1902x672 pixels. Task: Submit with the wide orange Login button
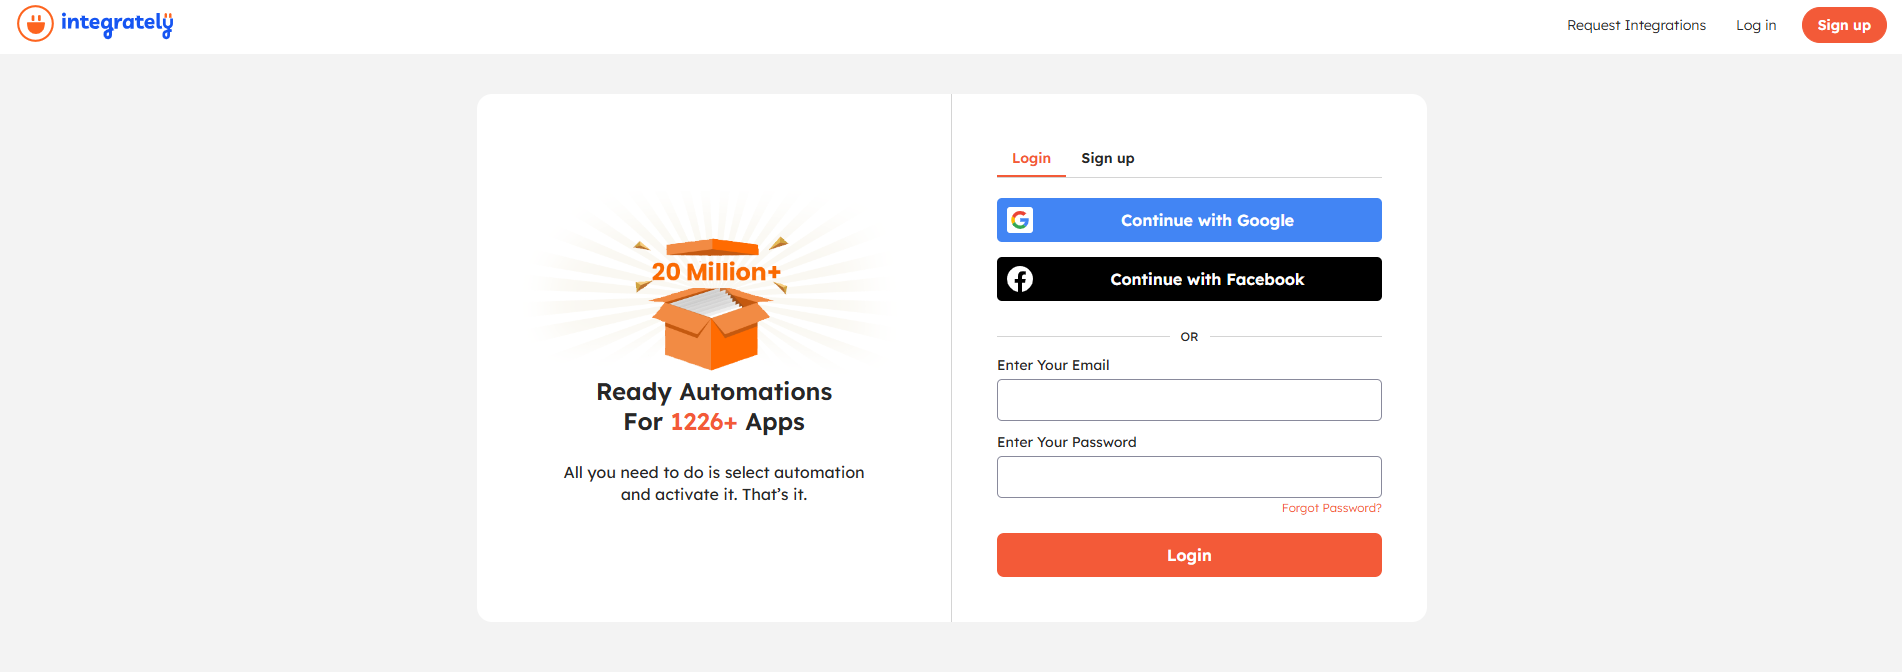(x=1189, y=555)
